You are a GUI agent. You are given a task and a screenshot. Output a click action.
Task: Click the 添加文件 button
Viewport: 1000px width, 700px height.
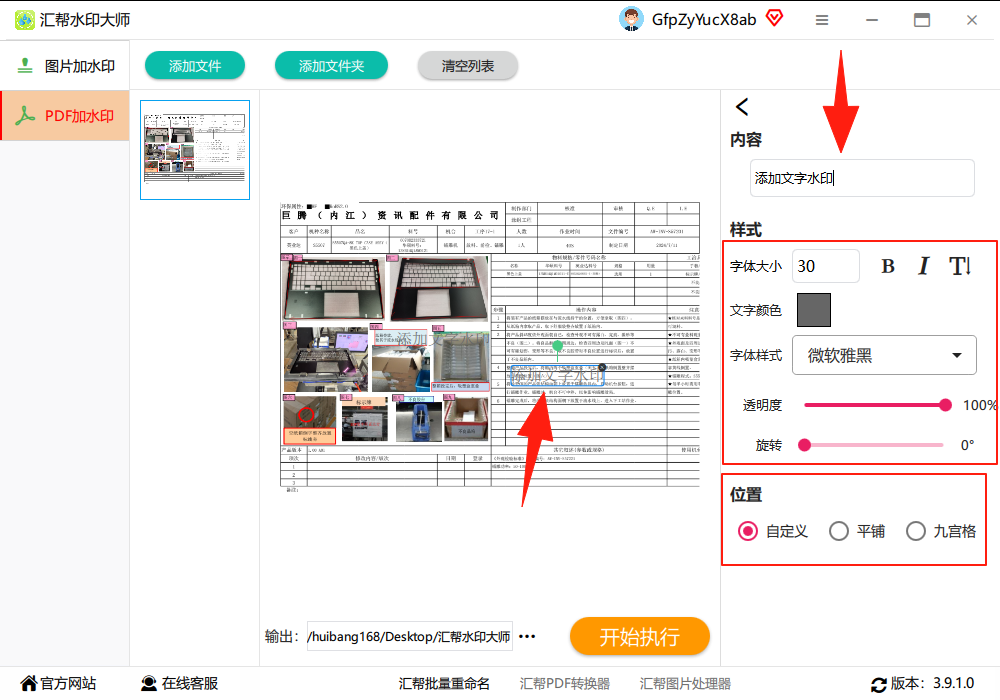point(195,66)
